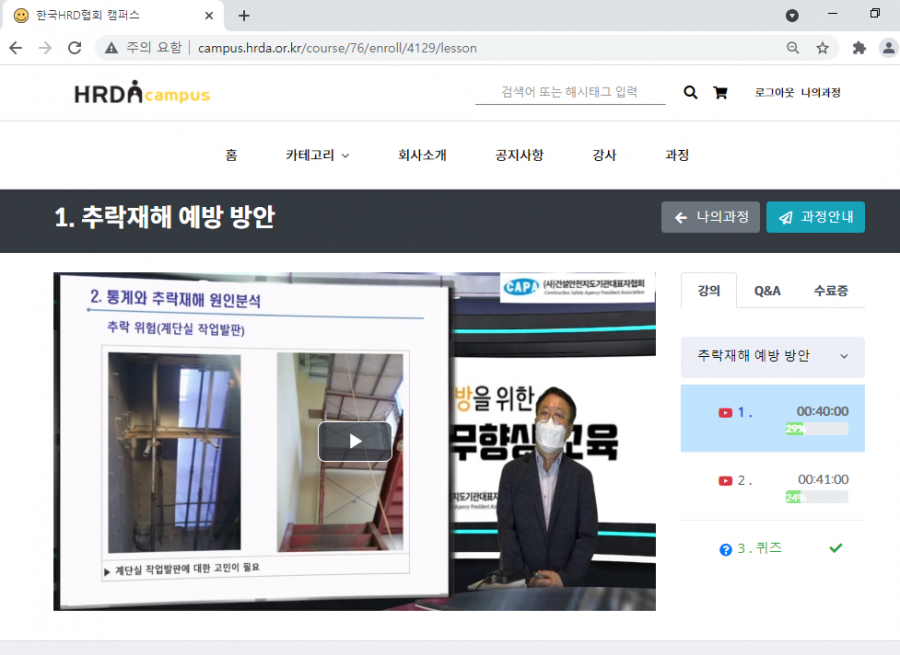Switch to the Q&A tab

tap(767, 291)
